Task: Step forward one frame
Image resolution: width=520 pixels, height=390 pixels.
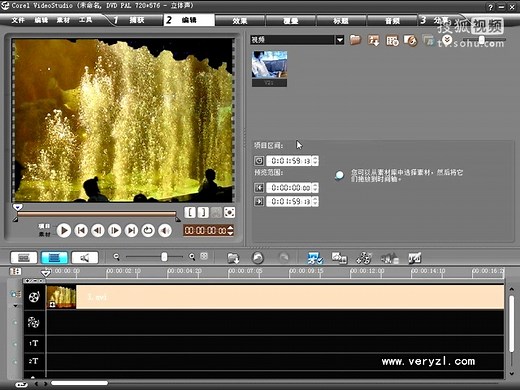Action: [115, 230]
